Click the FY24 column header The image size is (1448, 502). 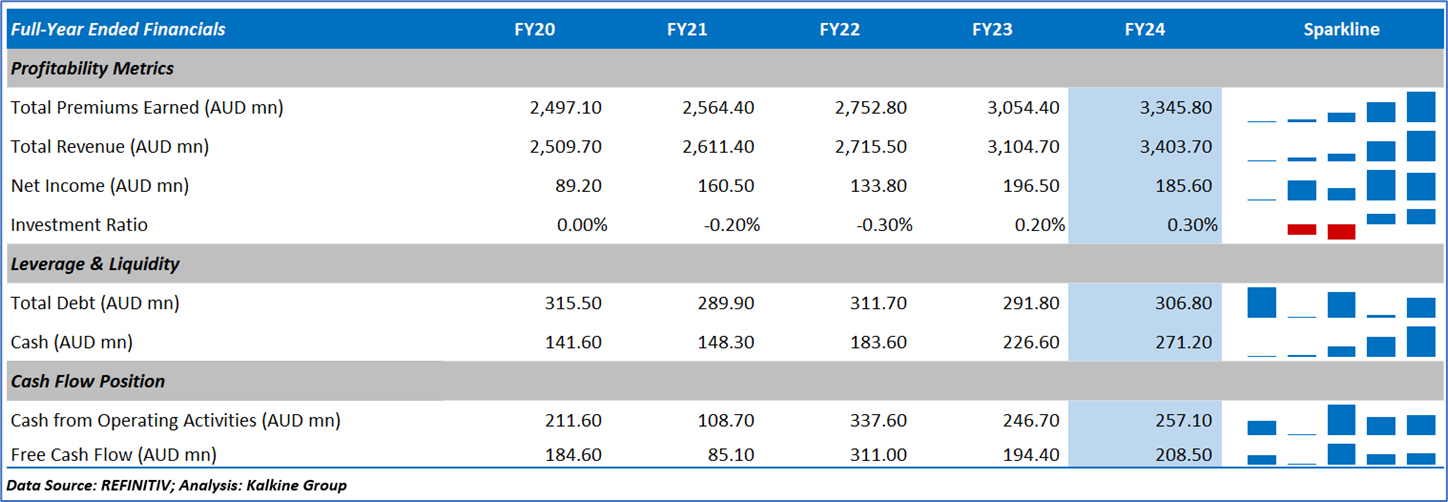point(1144,30)
